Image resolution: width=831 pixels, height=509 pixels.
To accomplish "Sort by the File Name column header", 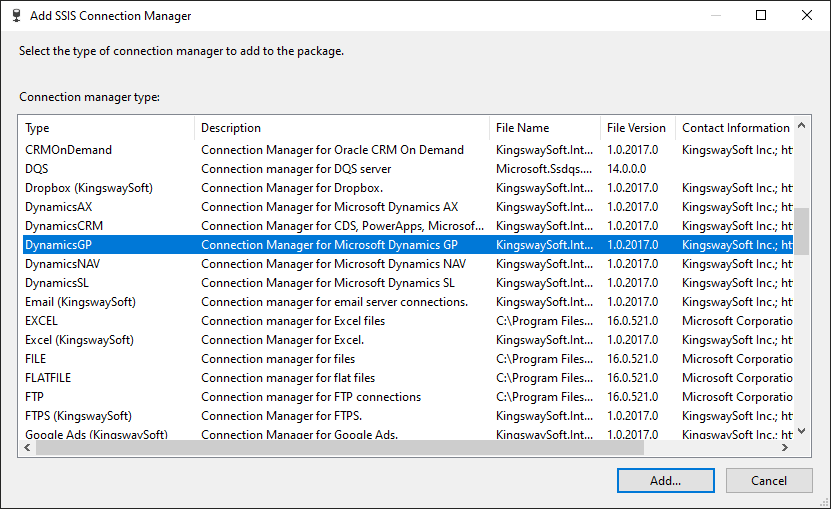I will [x=545, y=128].
